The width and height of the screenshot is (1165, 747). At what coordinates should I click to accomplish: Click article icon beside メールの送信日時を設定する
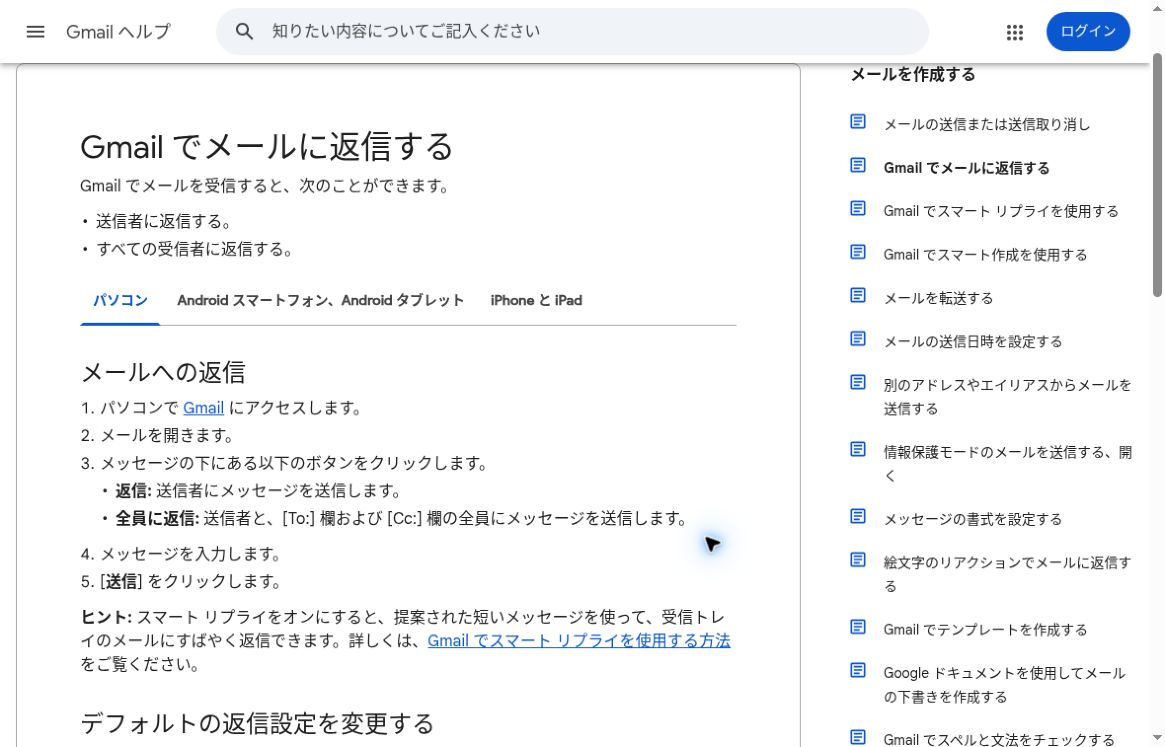point(857,339)
